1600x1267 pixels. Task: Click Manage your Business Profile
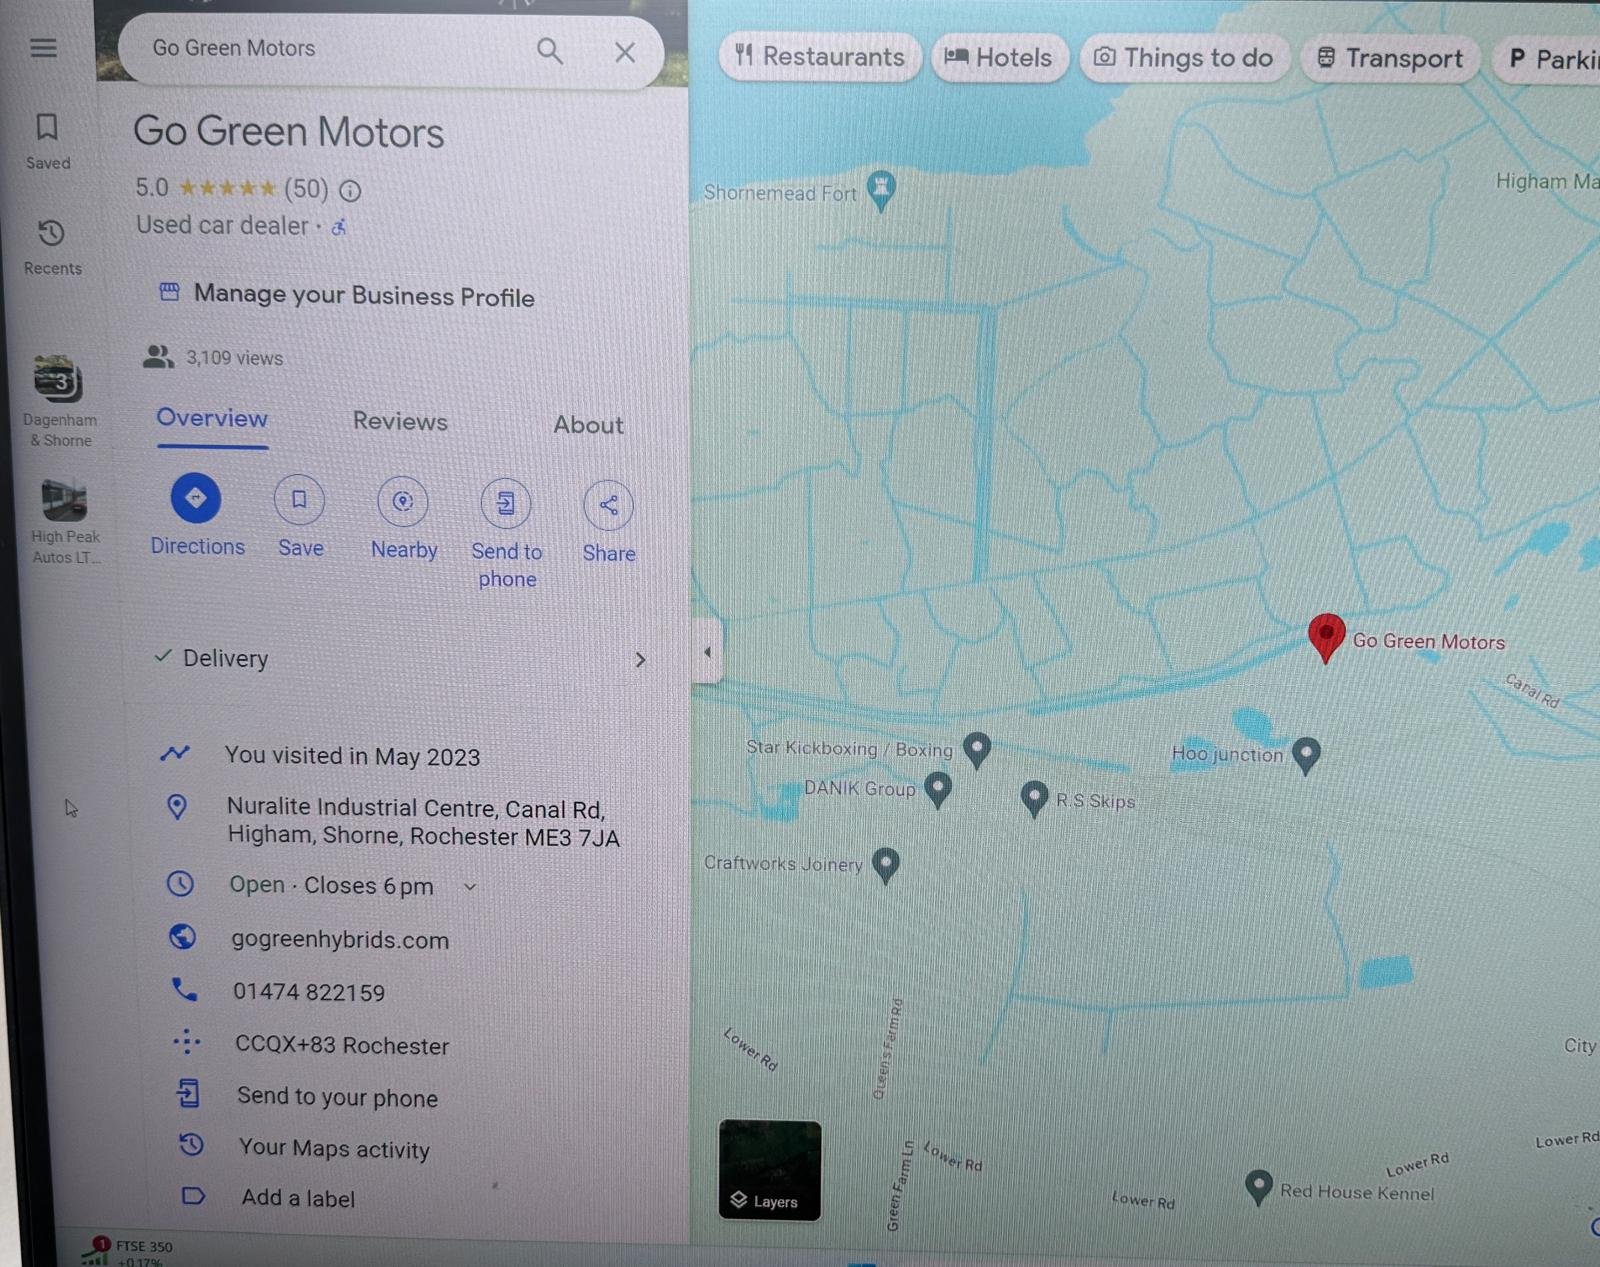coord(363,296)
